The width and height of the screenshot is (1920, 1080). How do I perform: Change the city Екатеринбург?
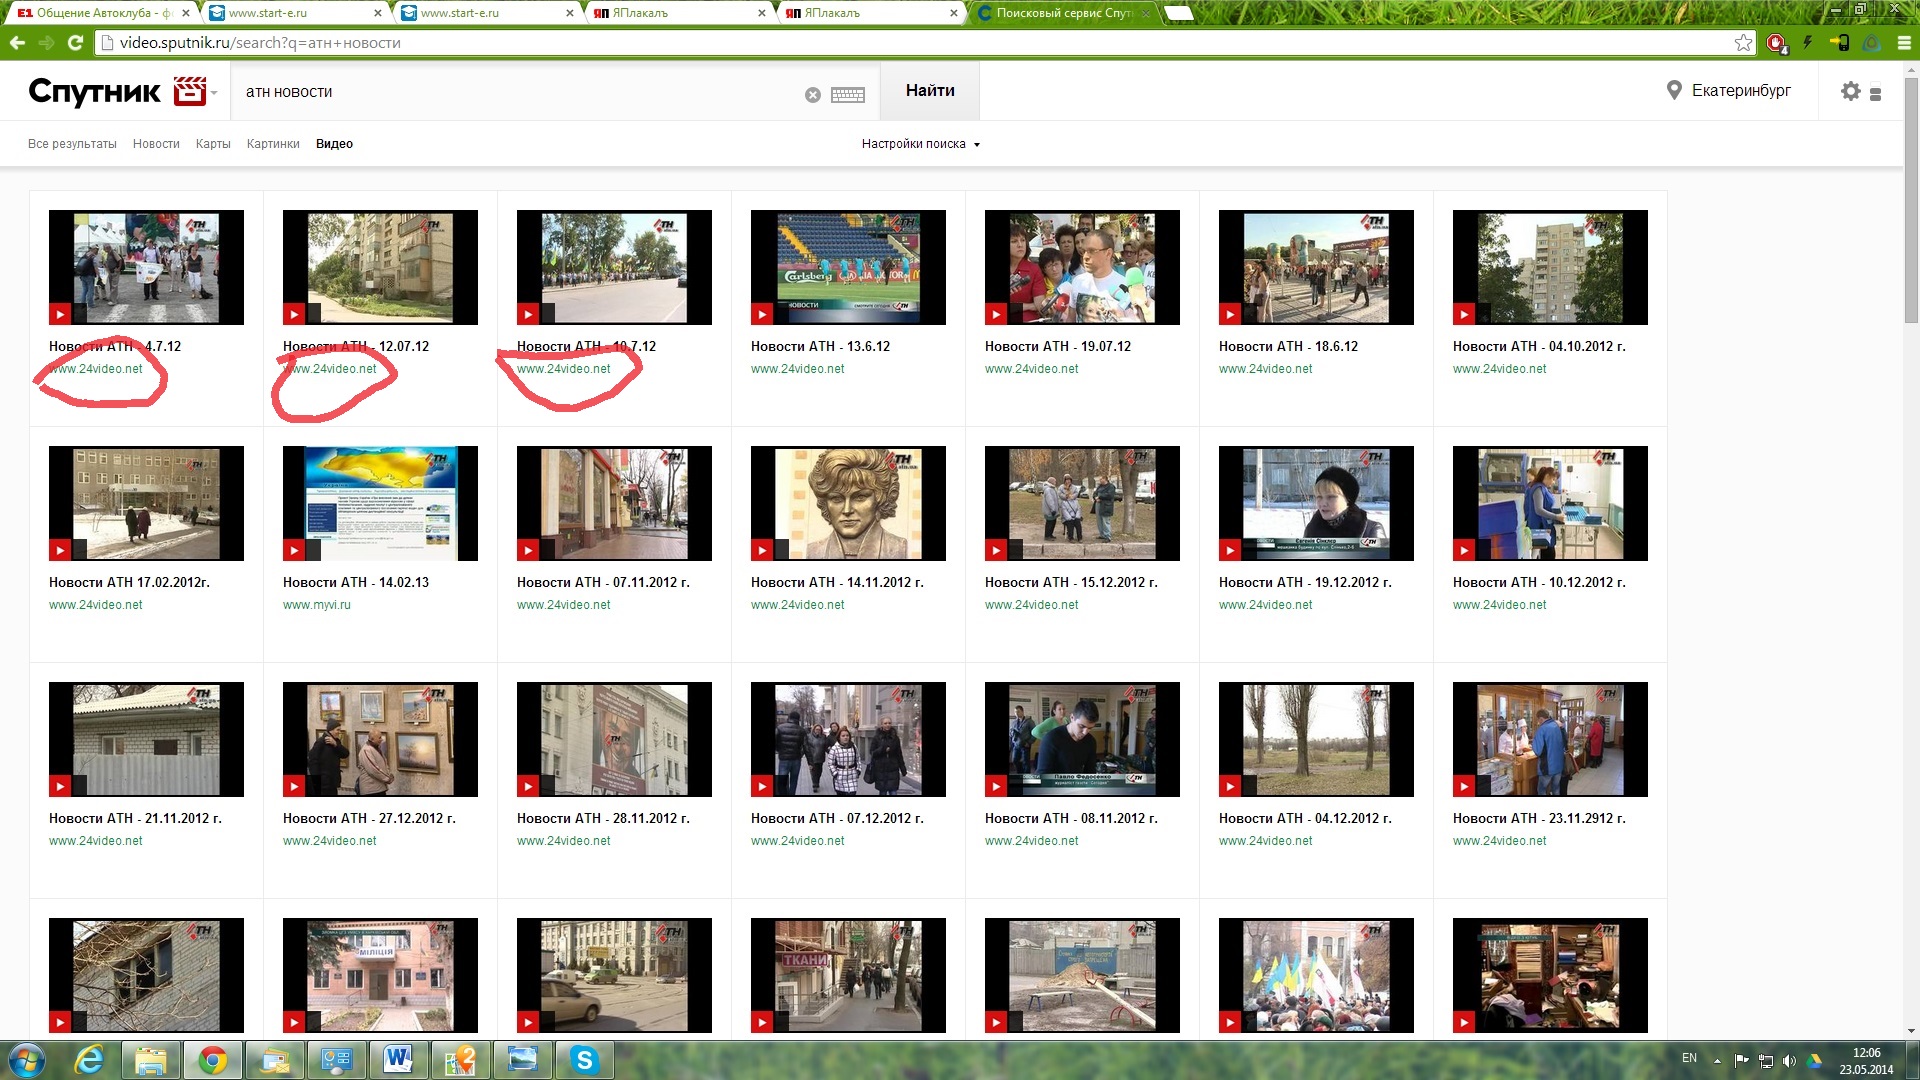click(x=1741, y=91)
